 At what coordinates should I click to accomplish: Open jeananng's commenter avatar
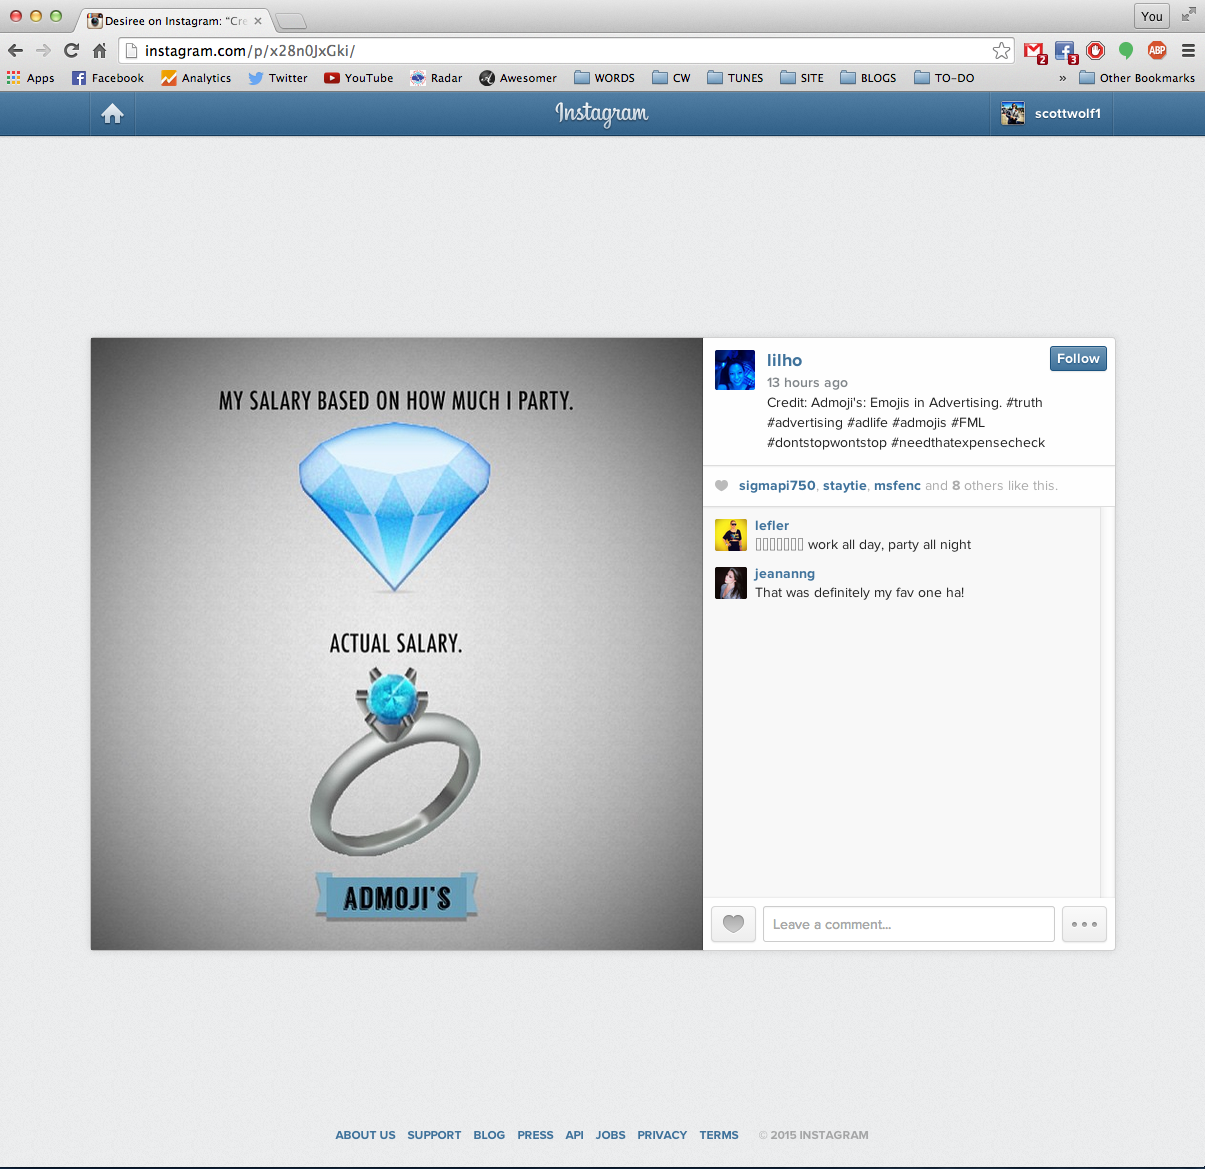coord(731,583)
